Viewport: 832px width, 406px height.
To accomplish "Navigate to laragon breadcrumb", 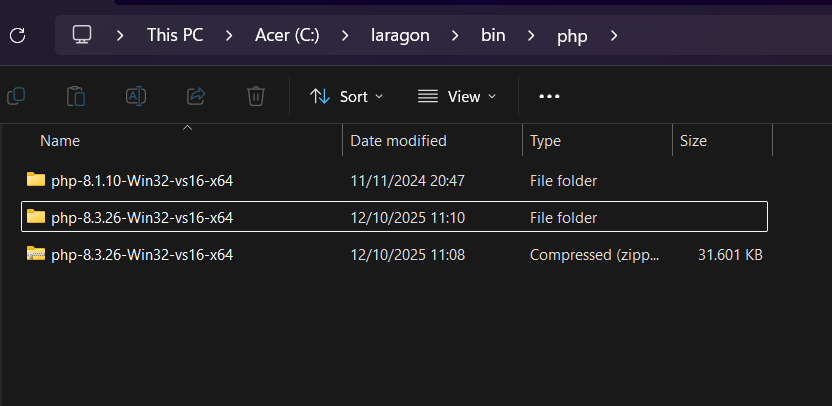I will click(400, 36).
